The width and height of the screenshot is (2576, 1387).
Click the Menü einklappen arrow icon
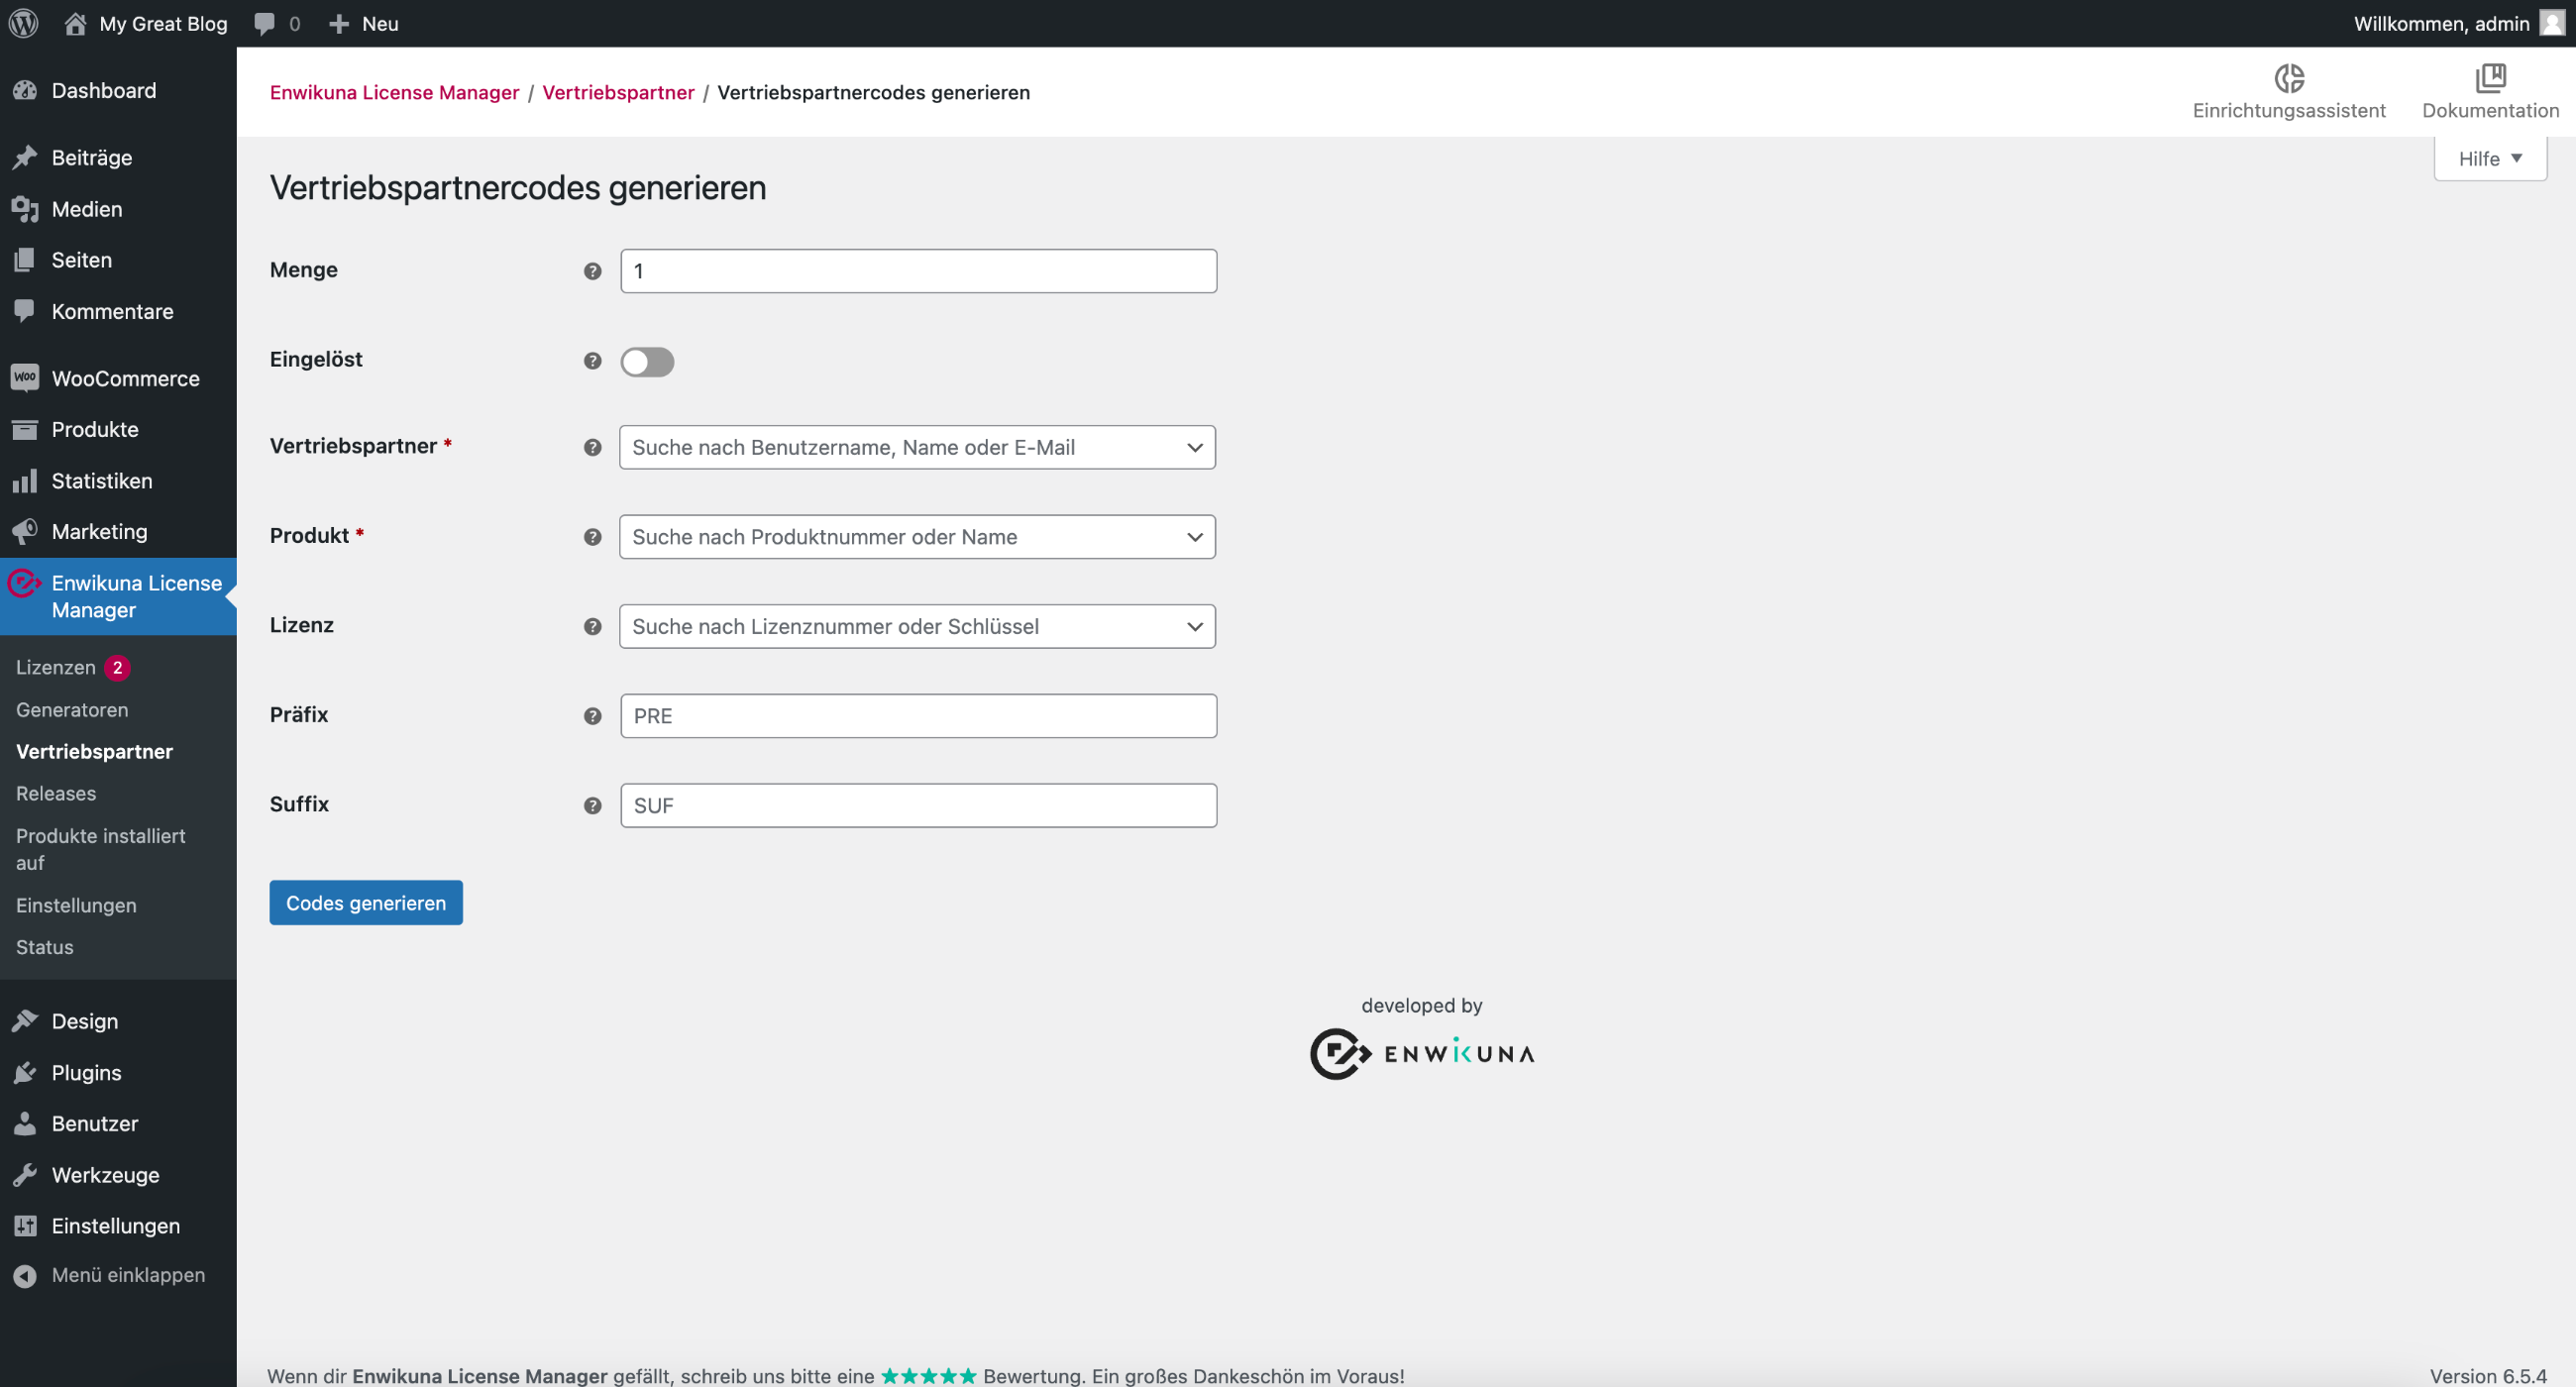tap(25, 1276)
